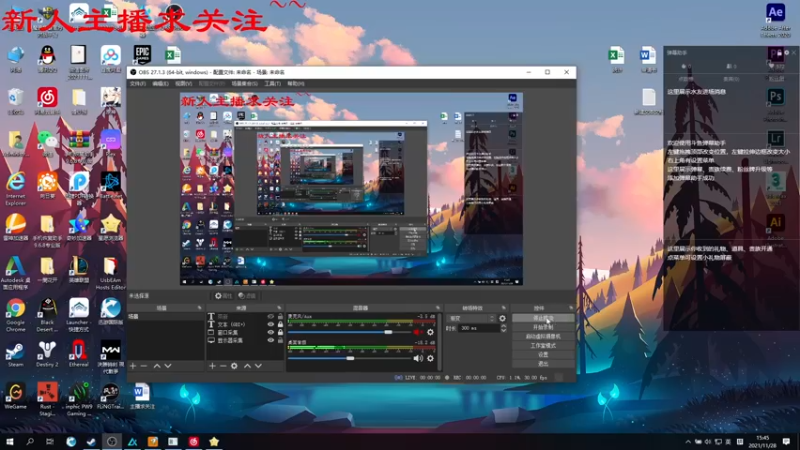
Task: Toggle lock on first text source
Action: 280,316
